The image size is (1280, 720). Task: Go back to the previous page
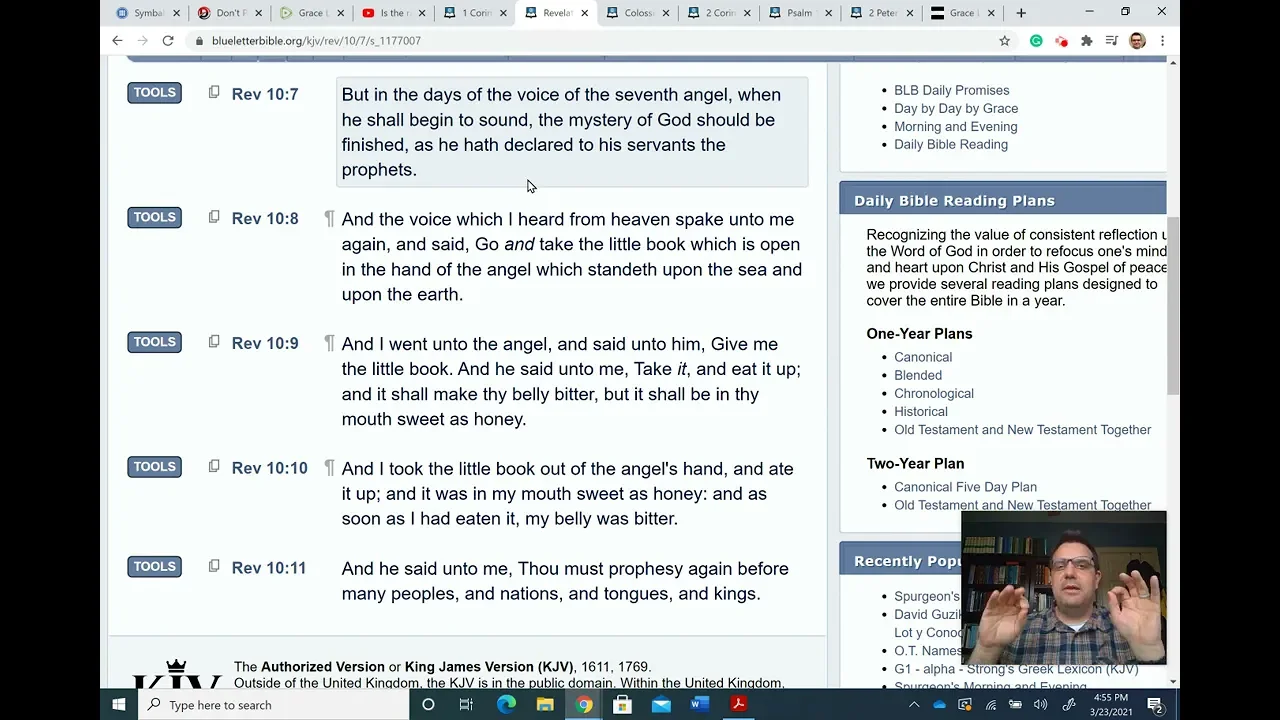pos(117,41)
